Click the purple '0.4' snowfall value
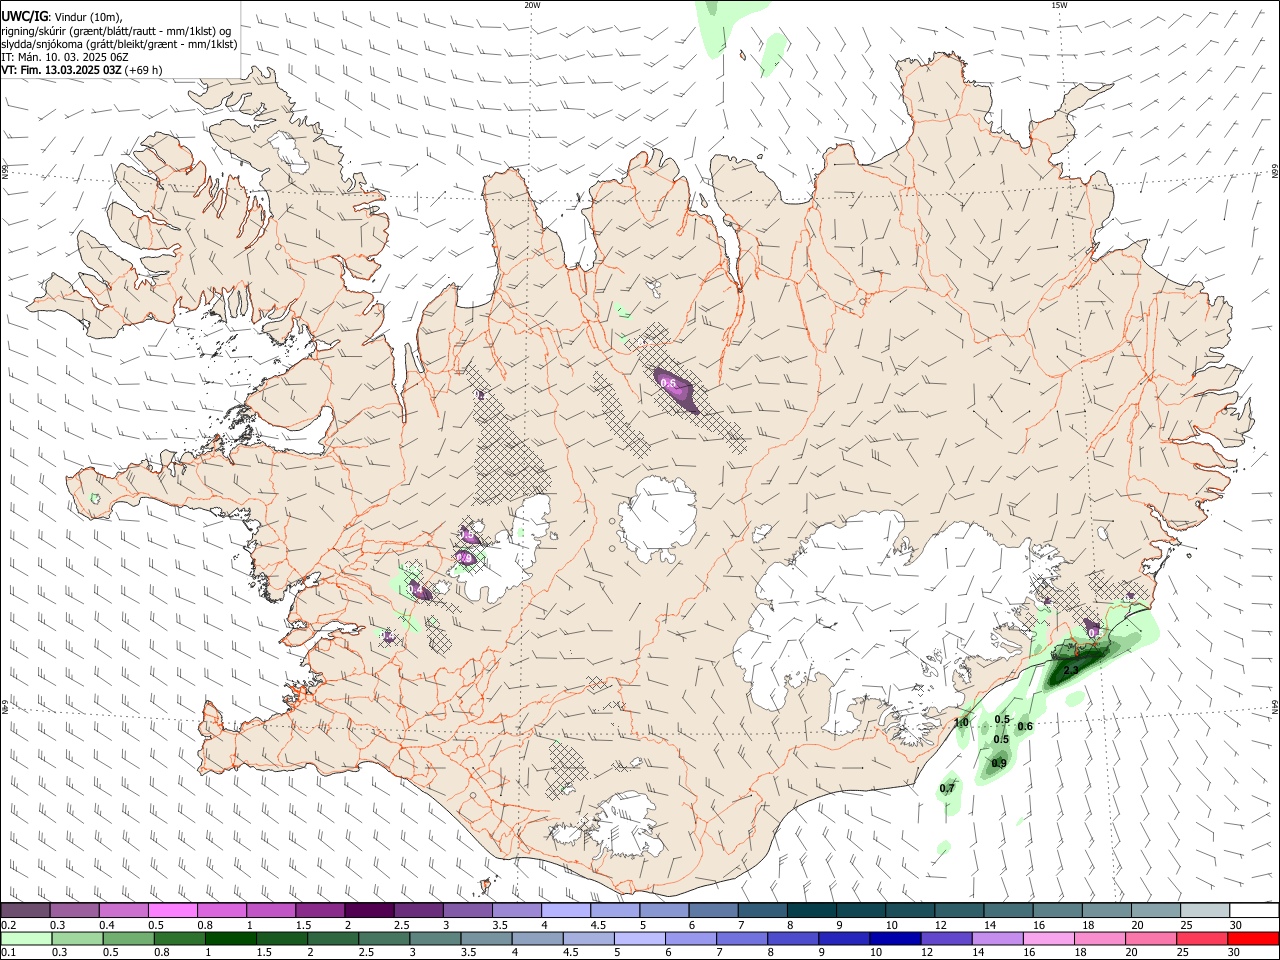The height and width of the screenshot is (960, 1280). pos(417,590)
